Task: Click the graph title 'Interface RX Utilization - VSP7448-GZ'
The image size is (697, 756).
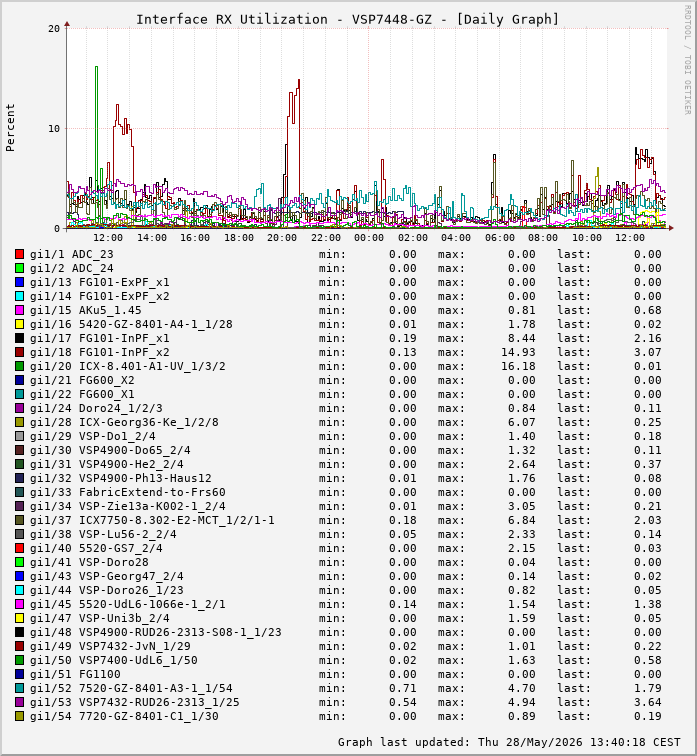Action: 284,19
